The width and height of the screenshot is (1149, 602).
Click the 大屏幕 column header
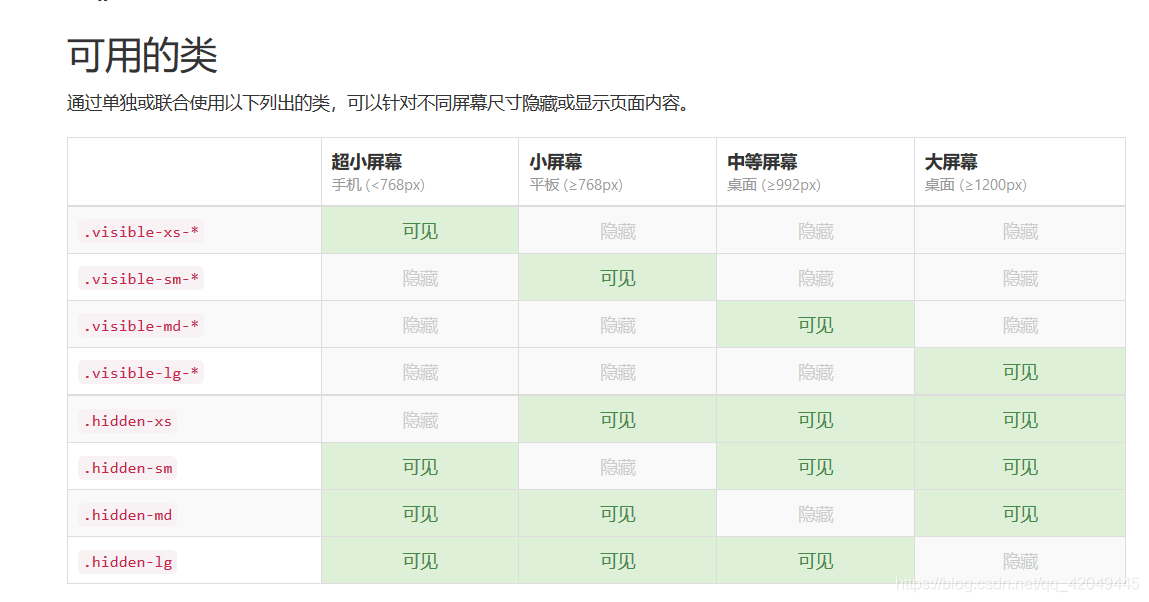click(1020, 172)
